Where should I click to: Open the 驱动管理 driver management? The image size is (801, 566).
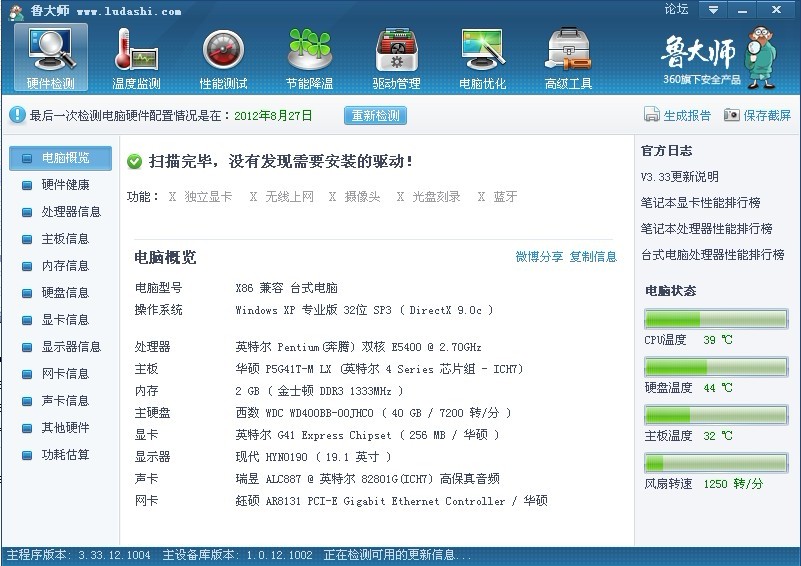coord(396,58)
